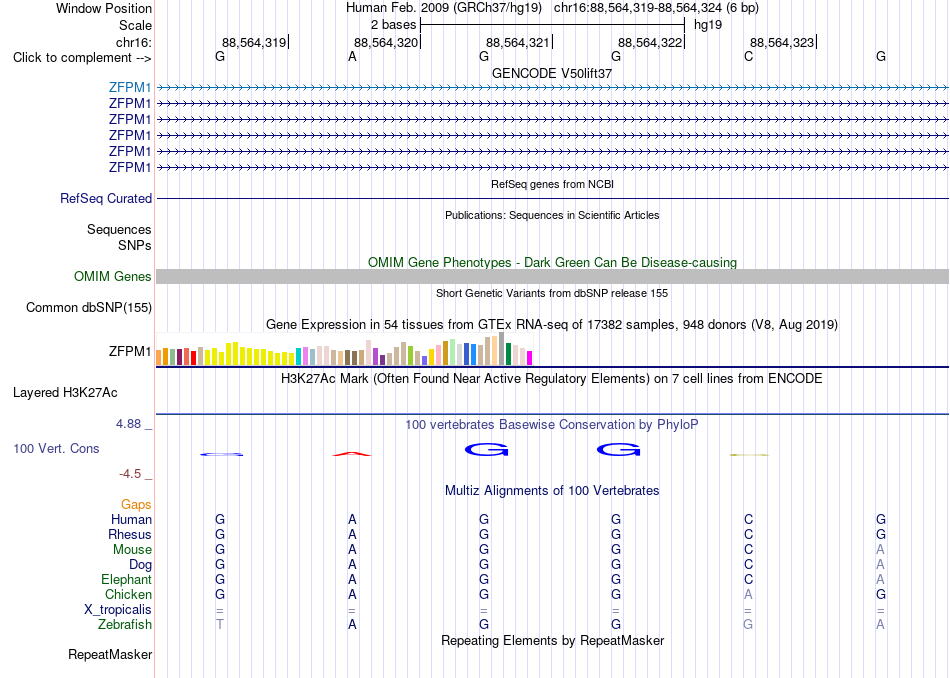950x678 pixels.
Task: Select the Elephant alignment row label
Action: [x=127, y=580]
